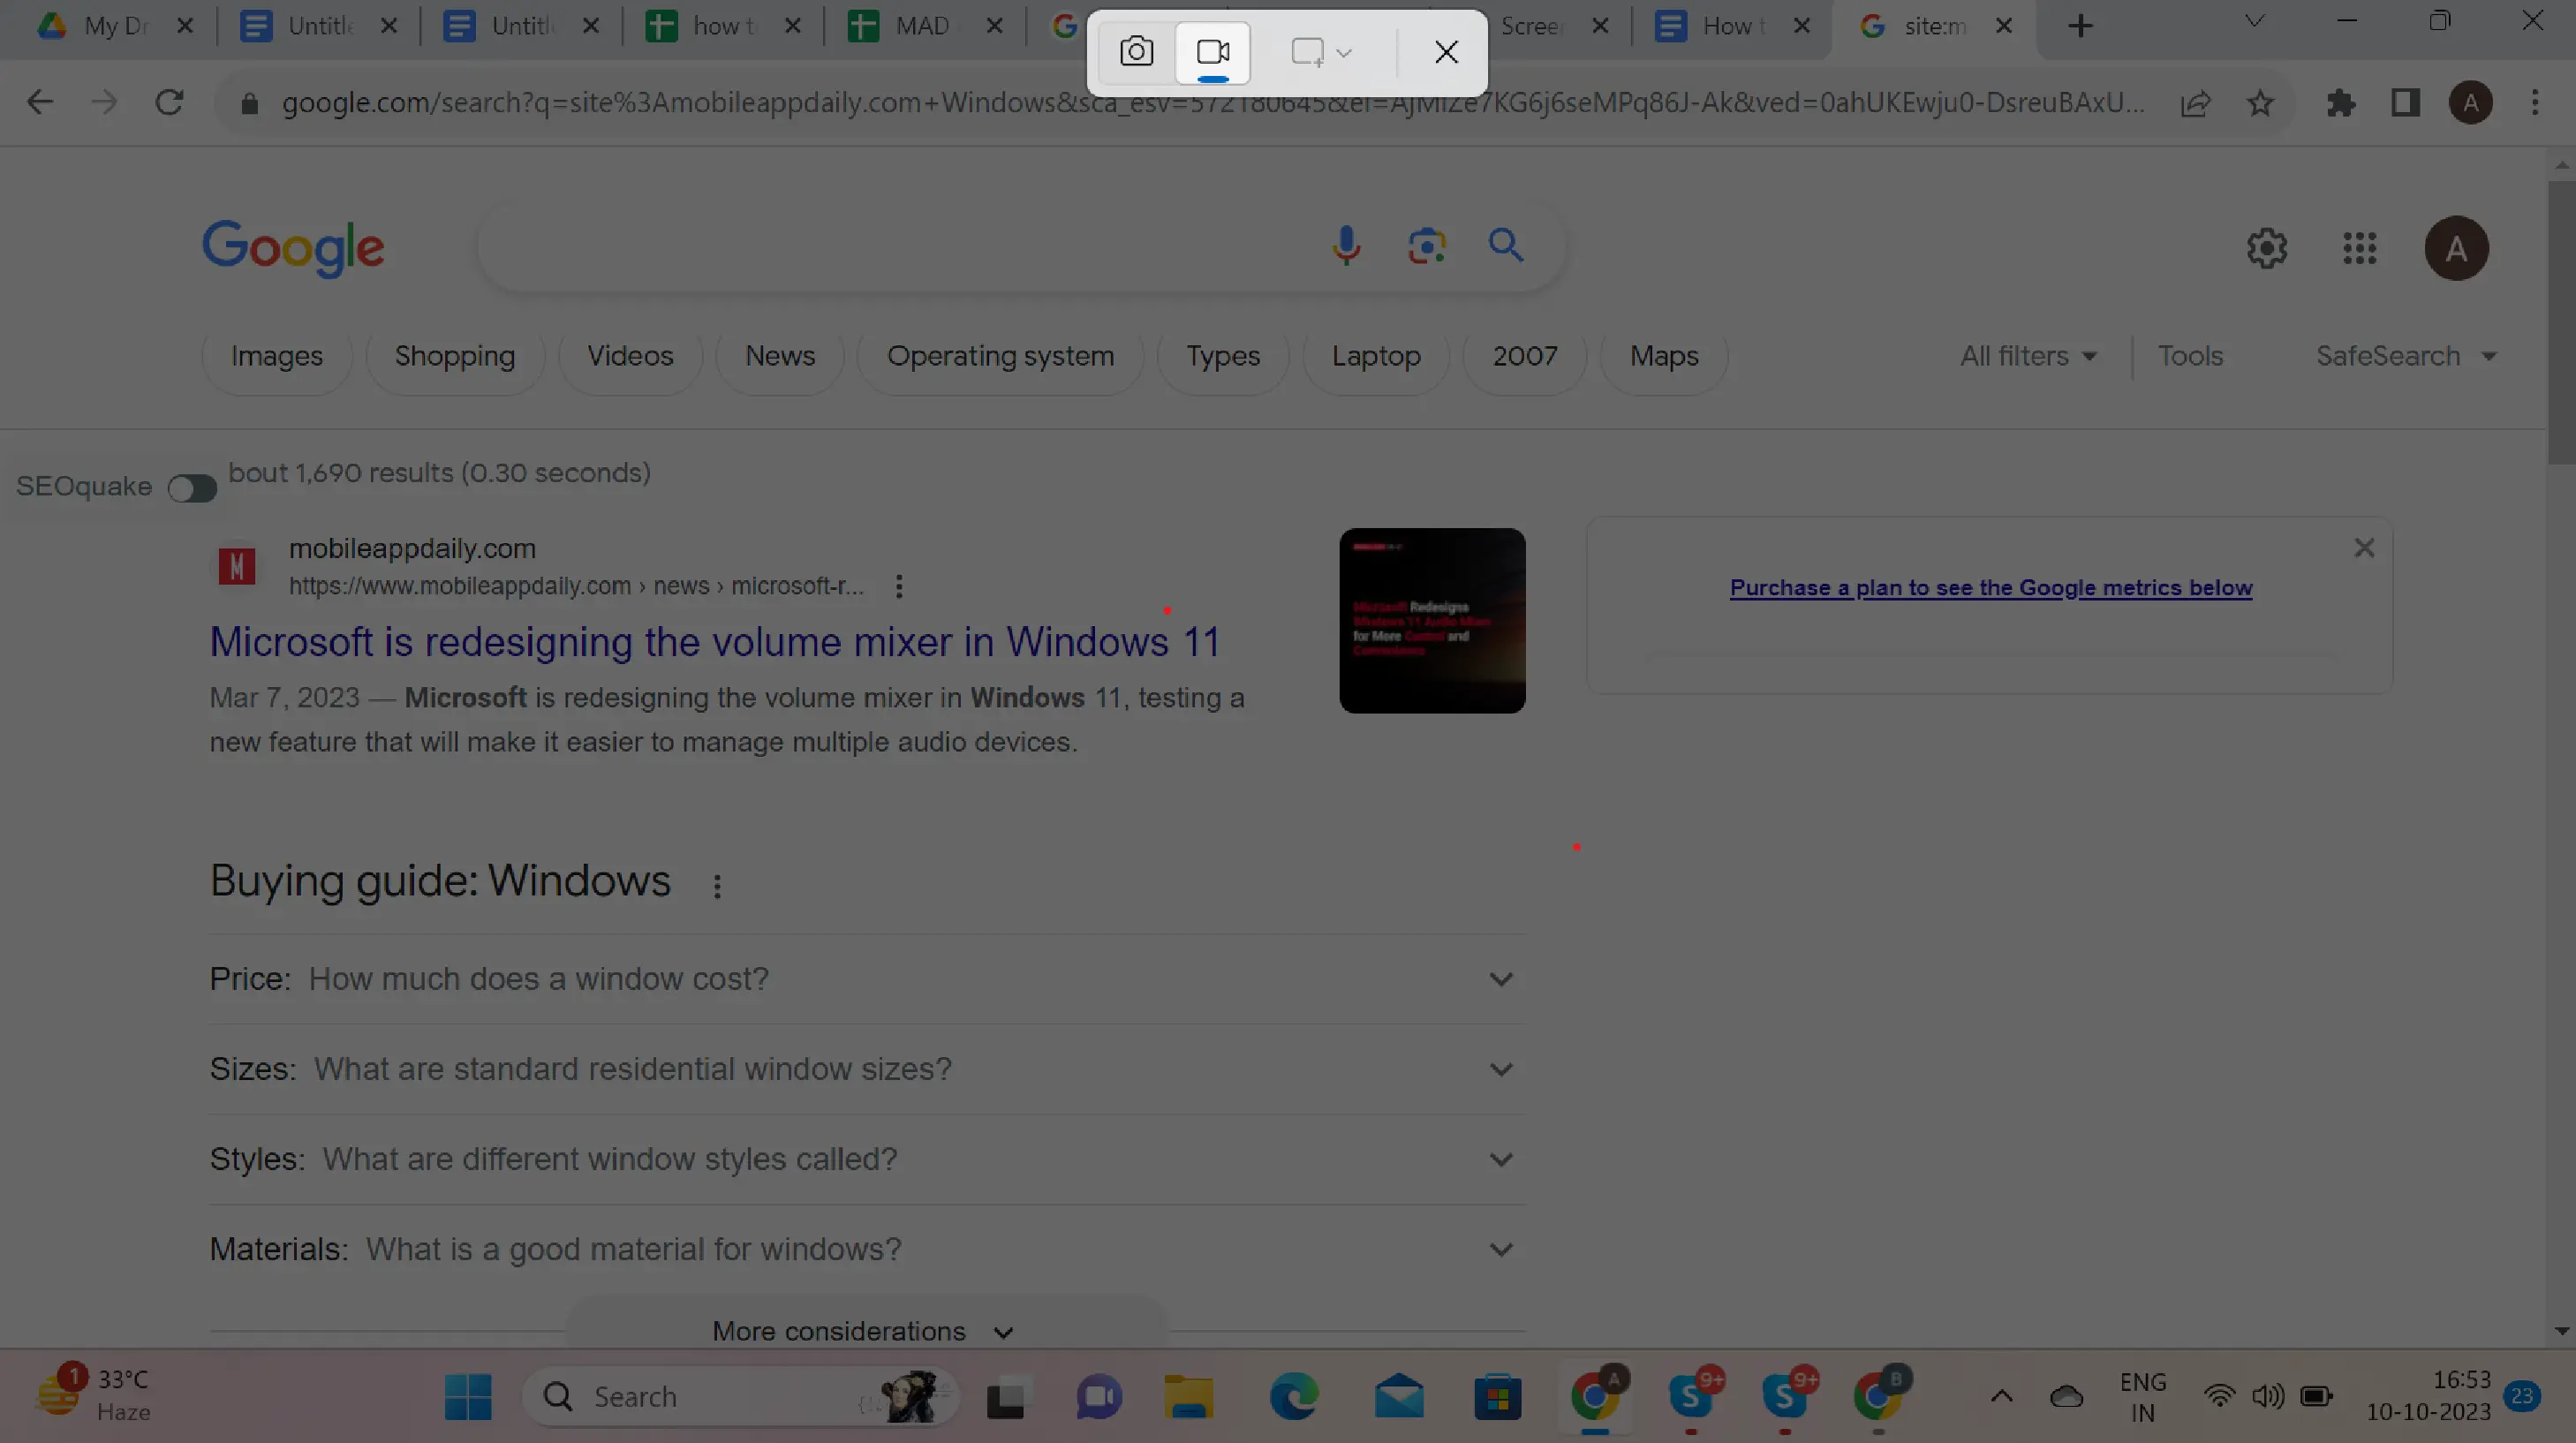Viewport: 2576px width, 1443px height.
Task: Expand 'Price: How much does a window cost?'
Action: (x=867, y=979)
